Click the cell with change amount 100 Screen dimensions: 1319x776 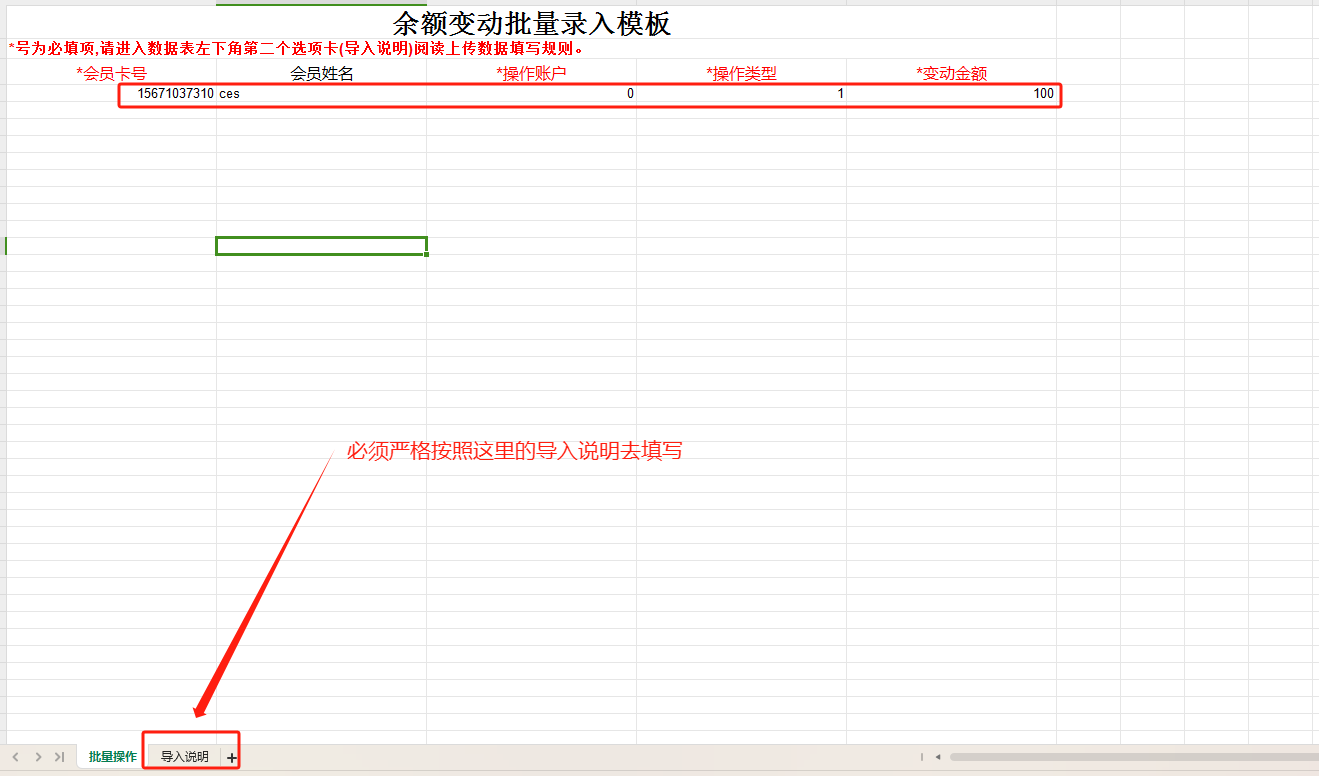point(950,94)
